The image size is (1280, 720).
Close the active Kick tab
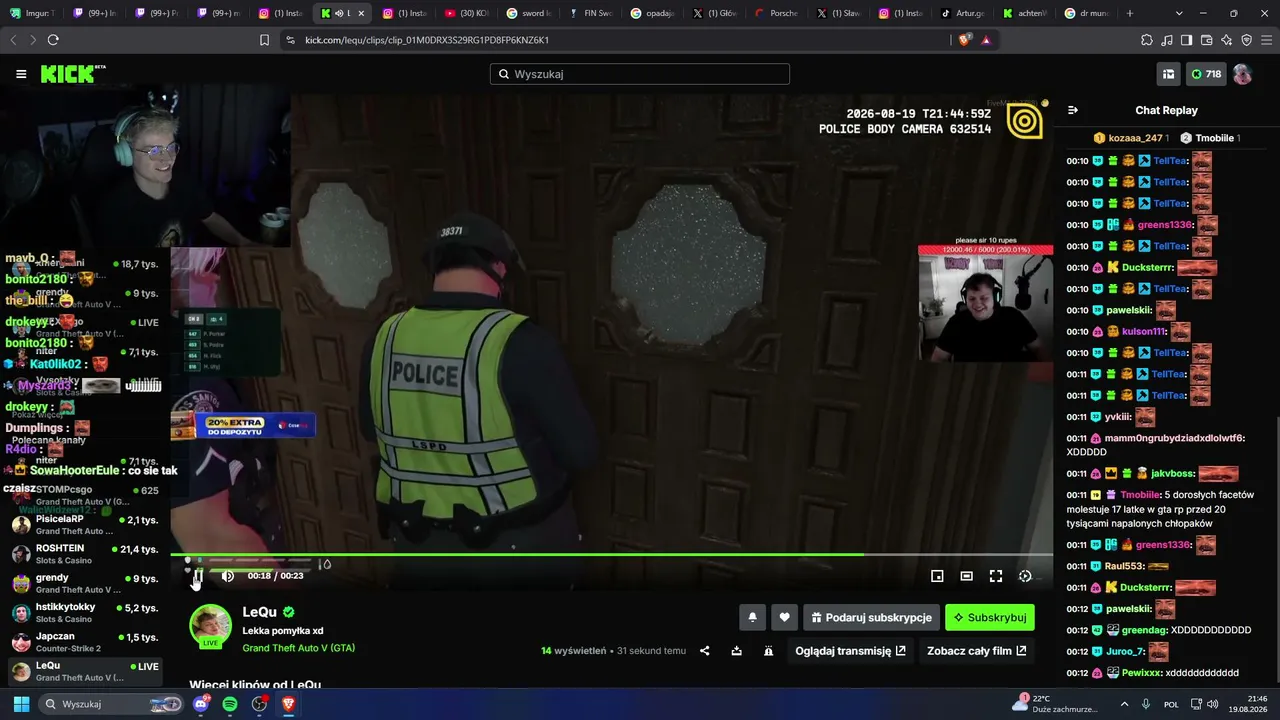coord(361,13)
